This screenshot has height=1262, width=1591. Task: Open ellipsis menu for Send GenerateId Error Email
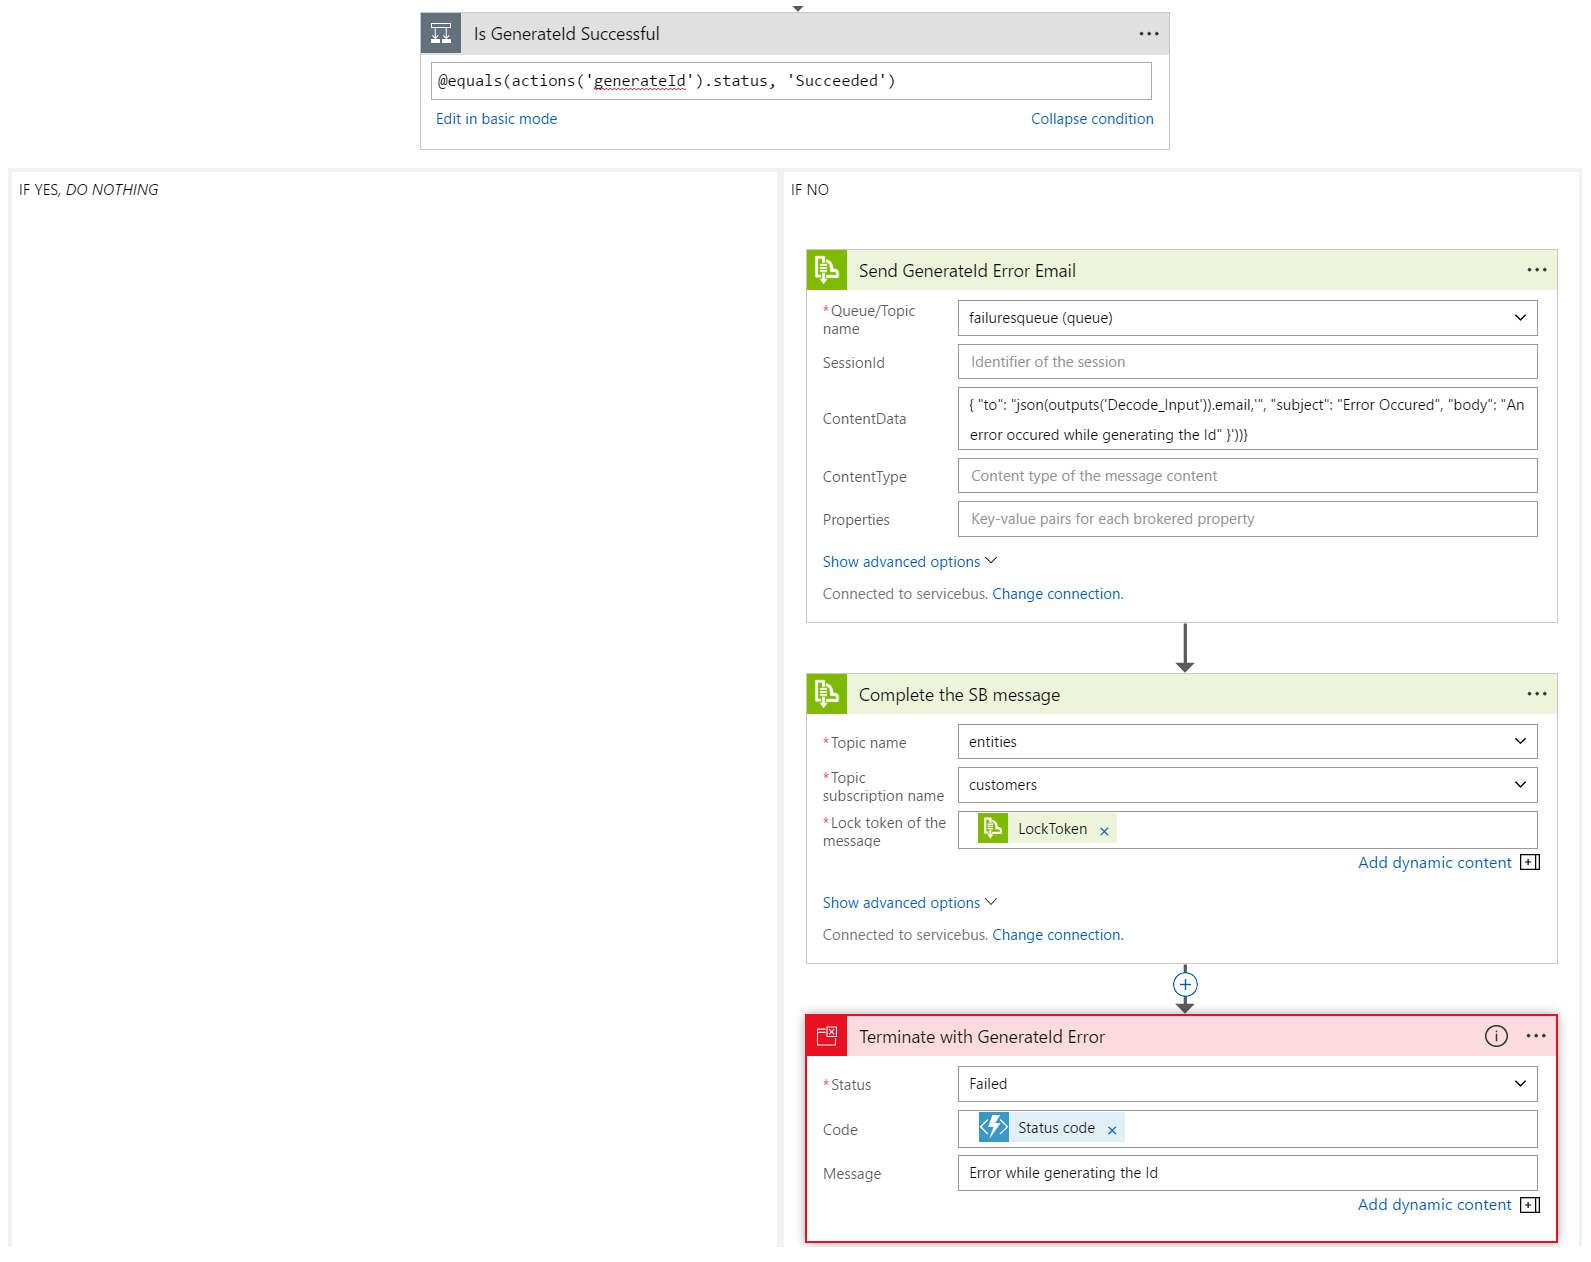click(x=1536, y=270)
